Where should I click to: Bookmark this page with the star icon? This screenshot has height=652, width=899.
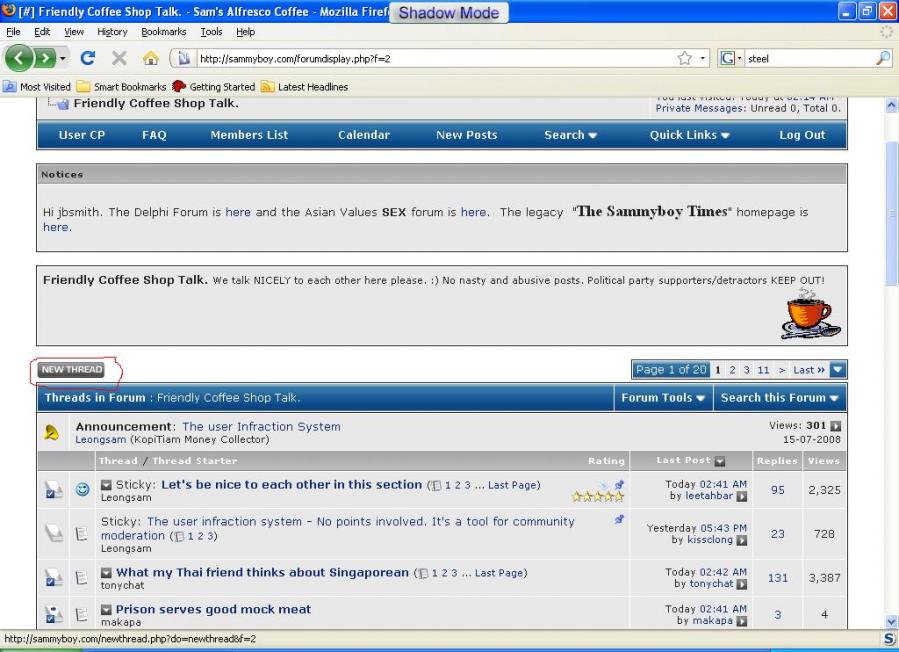click(x=685, y=58)
